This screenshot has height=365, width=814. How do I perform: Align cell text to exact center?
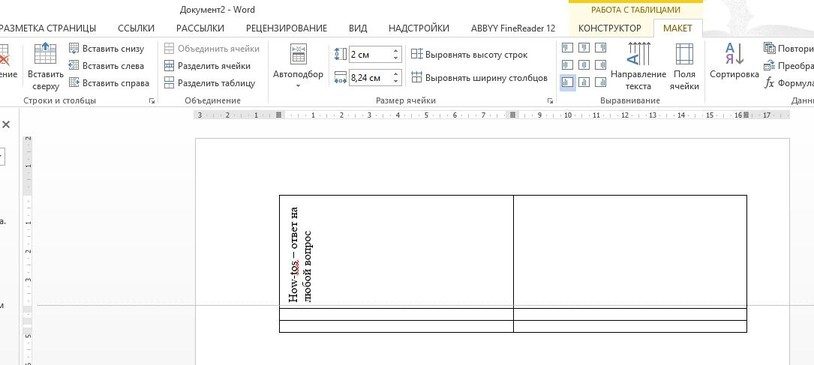pos(584,65)
